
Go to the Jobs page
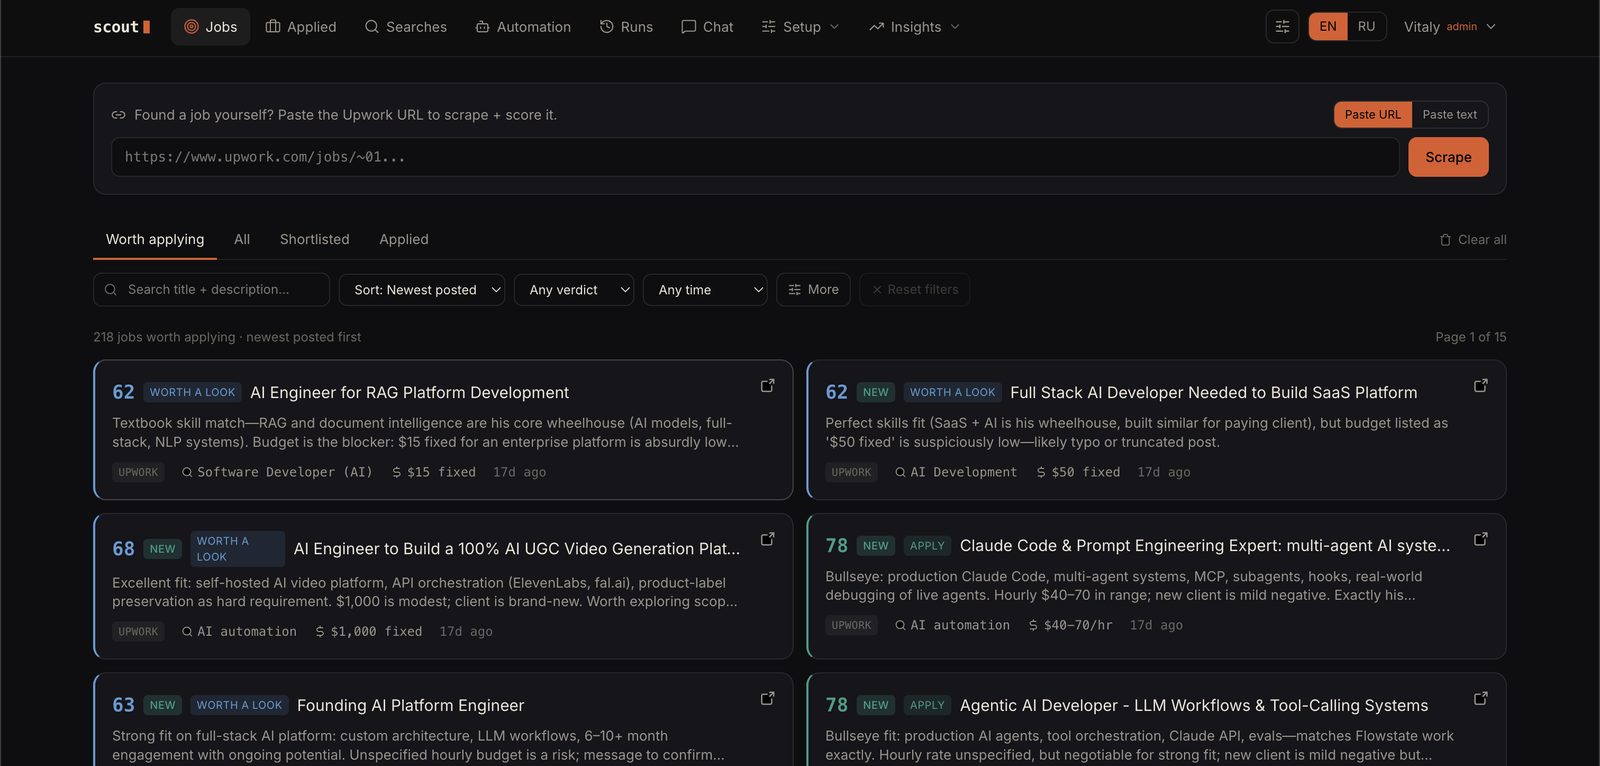(211, 27)
